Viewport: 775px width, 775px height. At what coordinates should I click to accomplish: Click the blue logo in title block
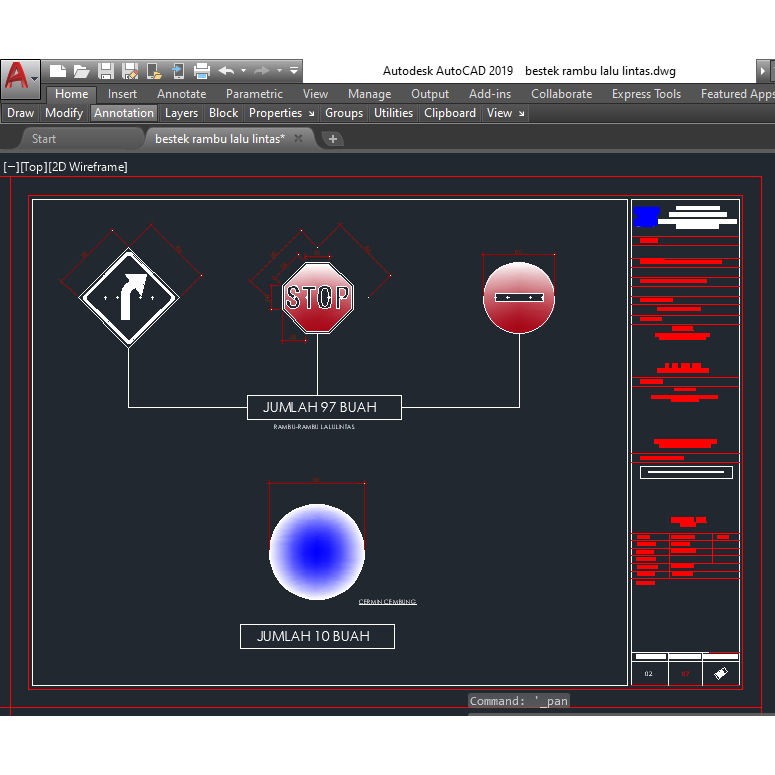coord(646,216)
